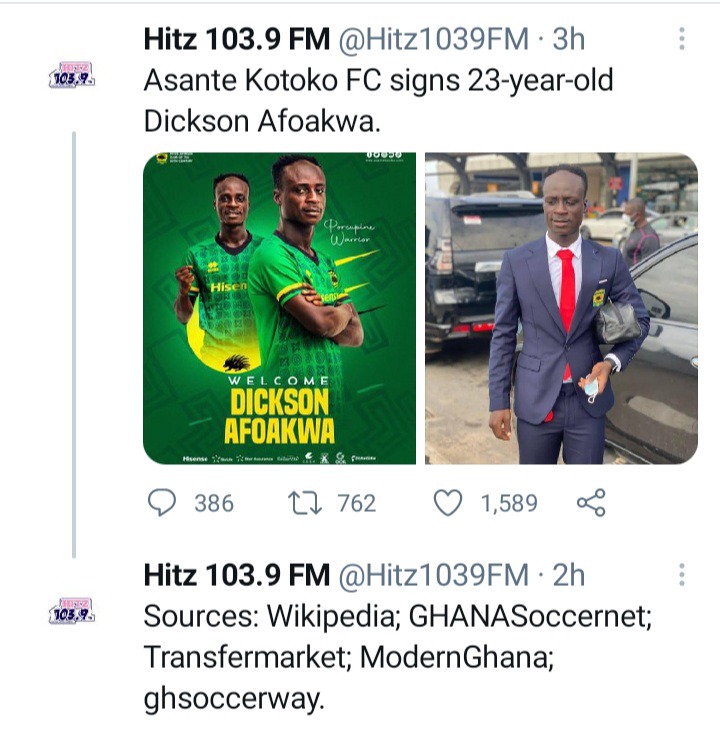The image size is (720, 733).
Task: Open the 2h timestamp link
Action: pos(569,575)
